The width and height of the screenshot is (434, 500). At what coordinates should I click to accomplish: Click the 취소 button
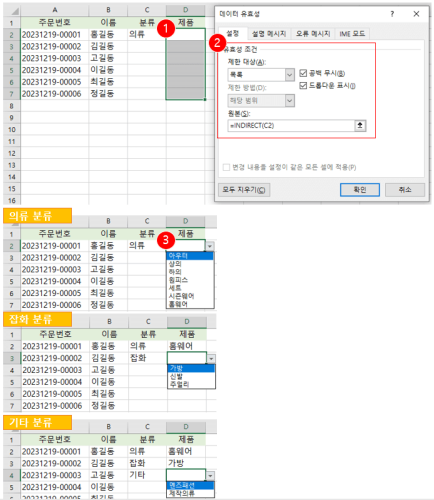coord(405,190)
